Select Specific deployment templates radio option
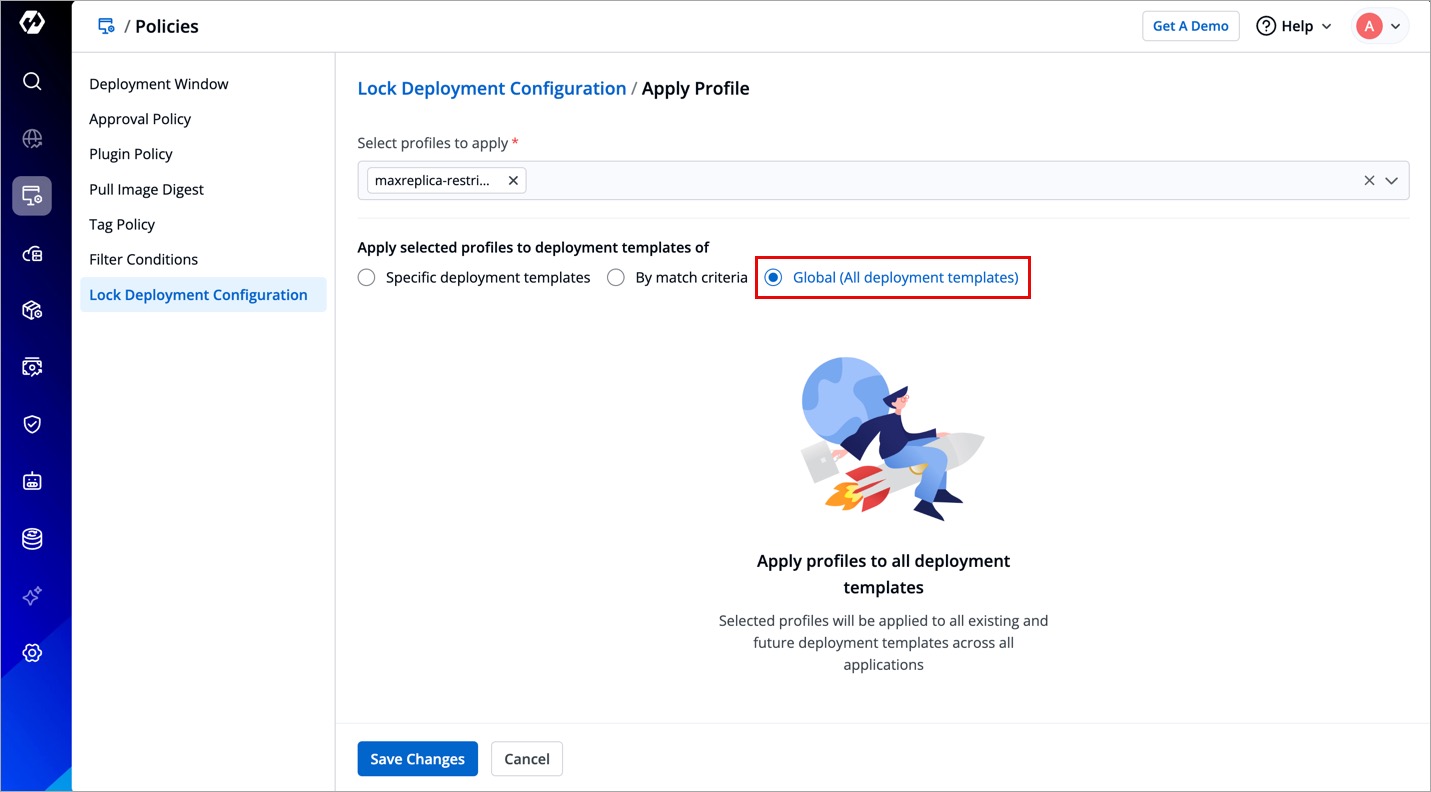 click(367, 278)
